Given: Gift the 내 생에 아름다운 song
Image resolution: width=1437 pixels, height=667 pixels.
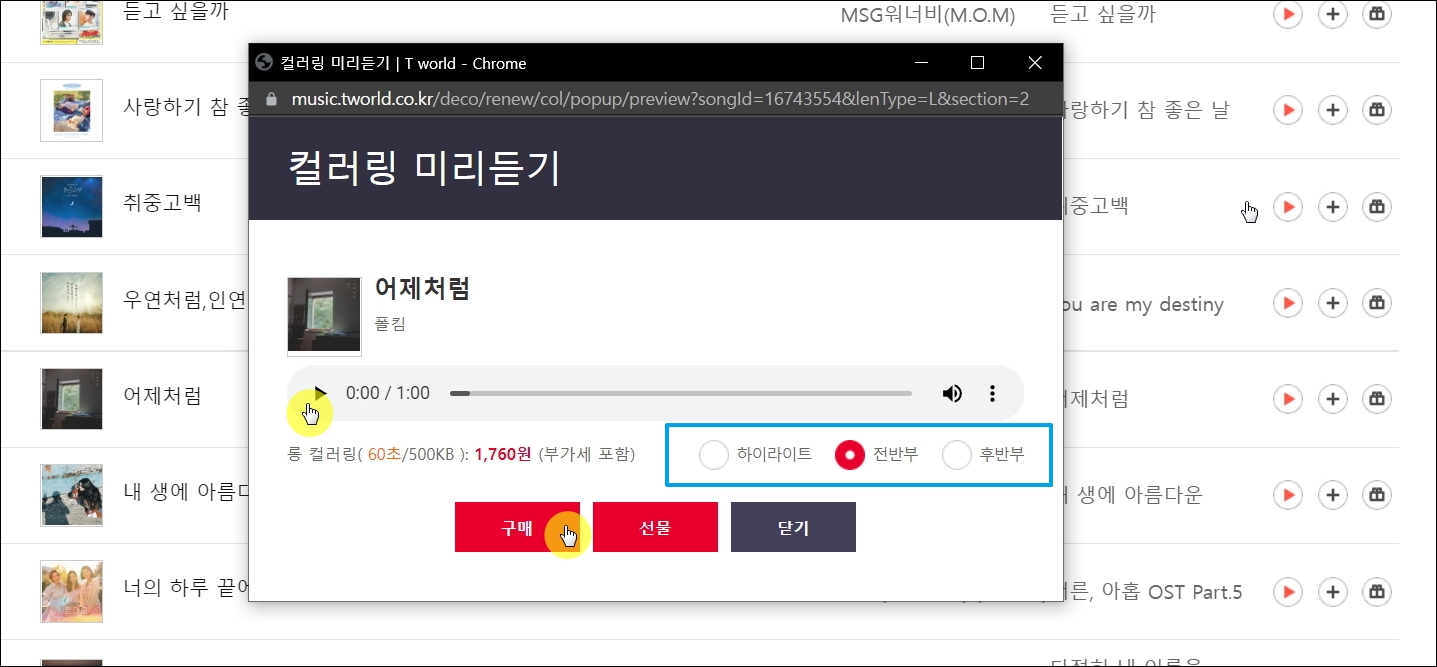Looking at the screenshot, I should 1377,495.
